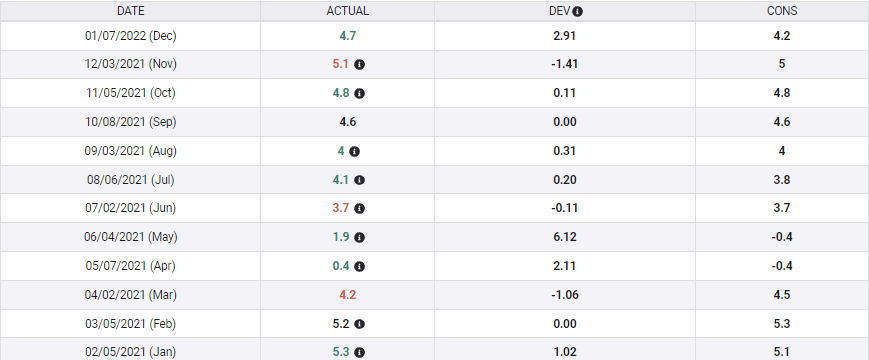Open info icon beside Nov 5.1 actual
869x360 pixels.
(x=359, y=65)
